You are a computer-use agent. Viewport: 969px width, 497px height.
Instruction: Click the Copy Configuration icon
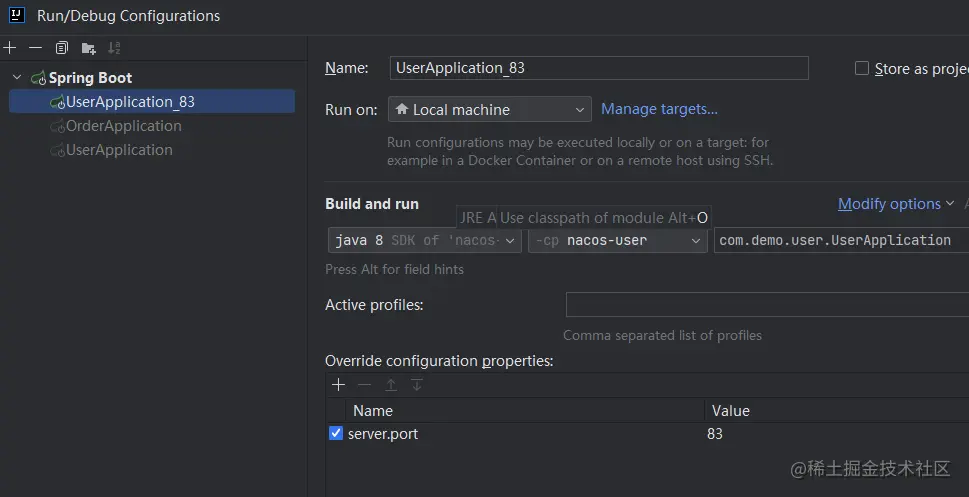(62, 48)
